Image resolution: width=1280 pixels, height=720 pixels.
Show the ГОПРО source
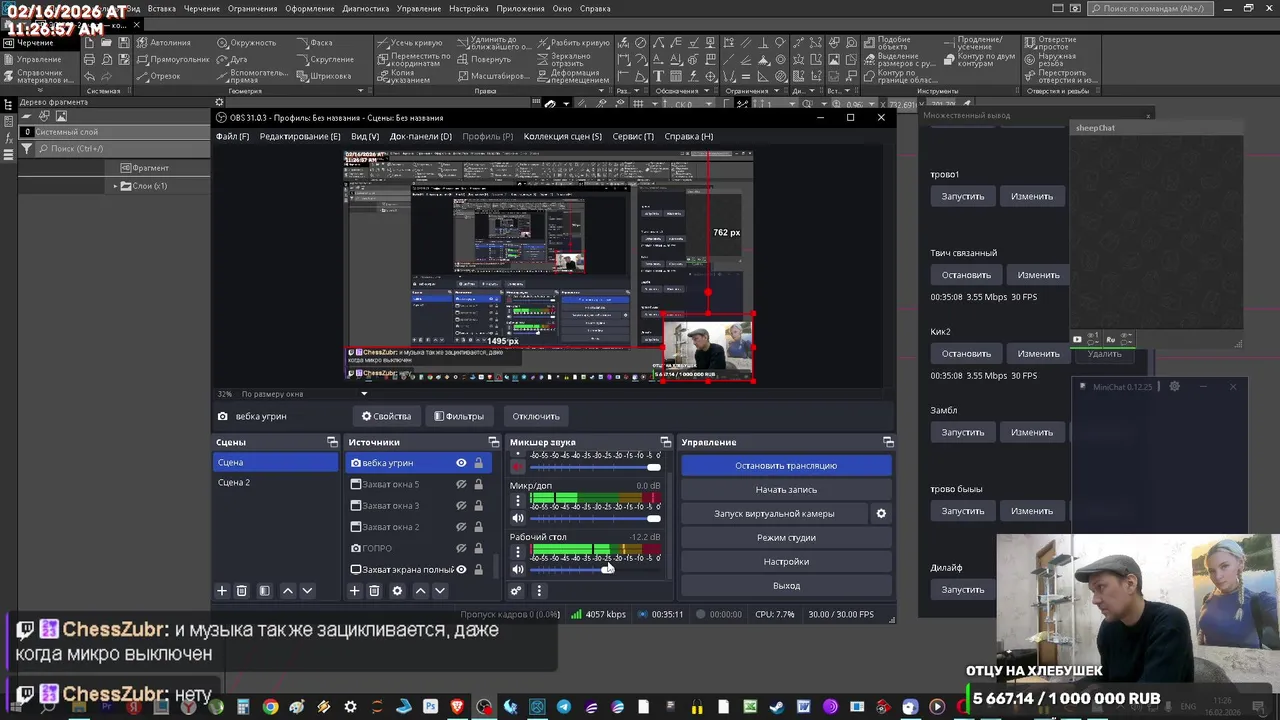461,548
